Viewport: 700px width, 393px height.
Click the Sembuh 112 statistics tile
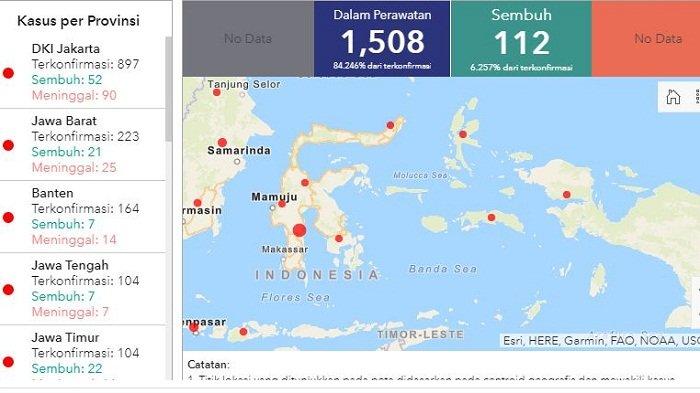coord(521,39)
